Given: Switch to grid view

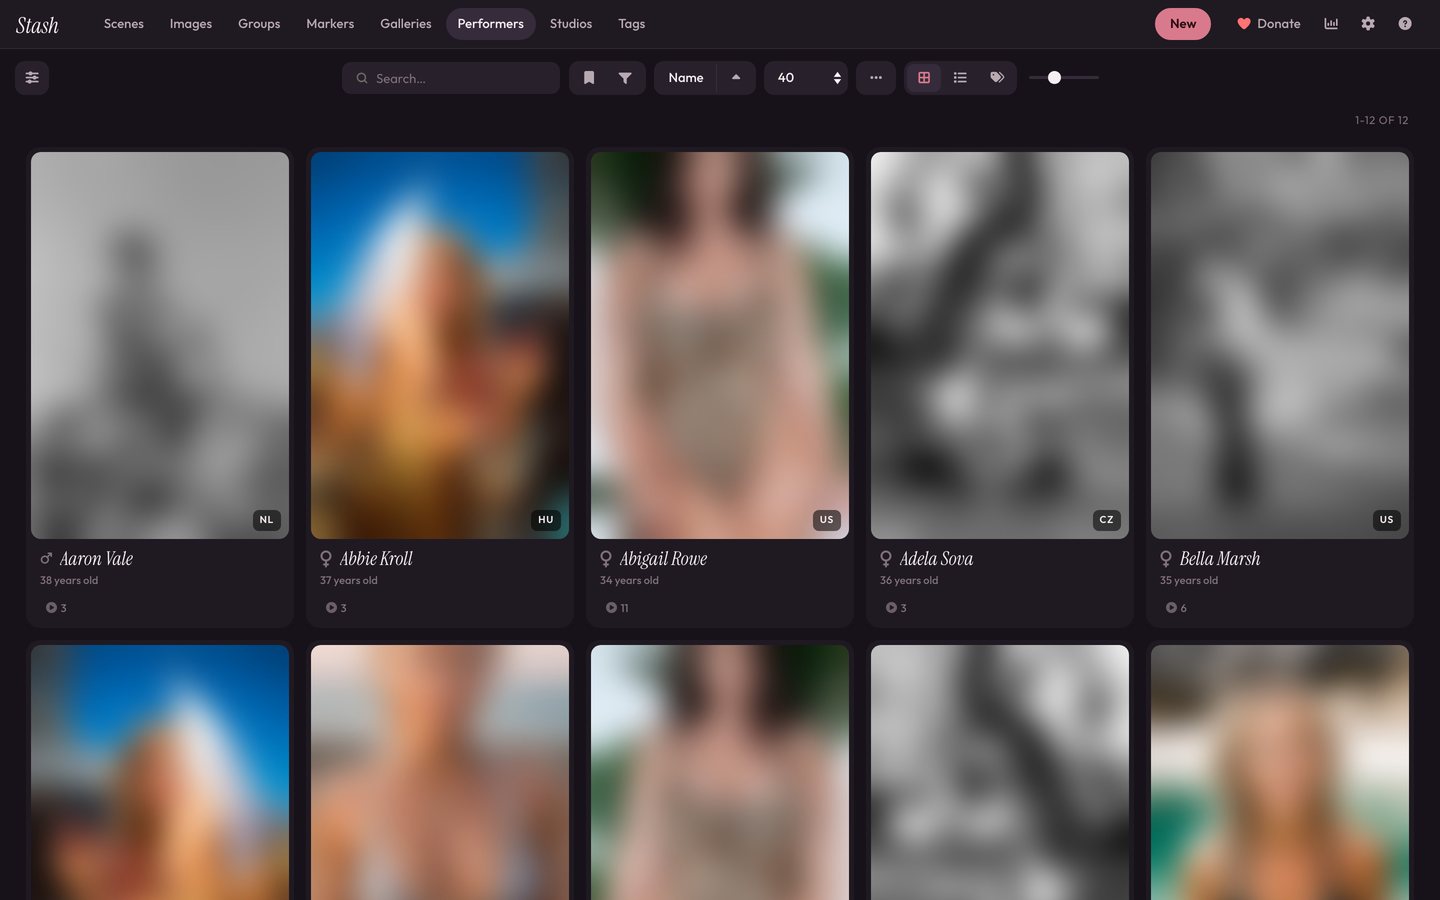Looking at the screenshot, I should 924,78.
